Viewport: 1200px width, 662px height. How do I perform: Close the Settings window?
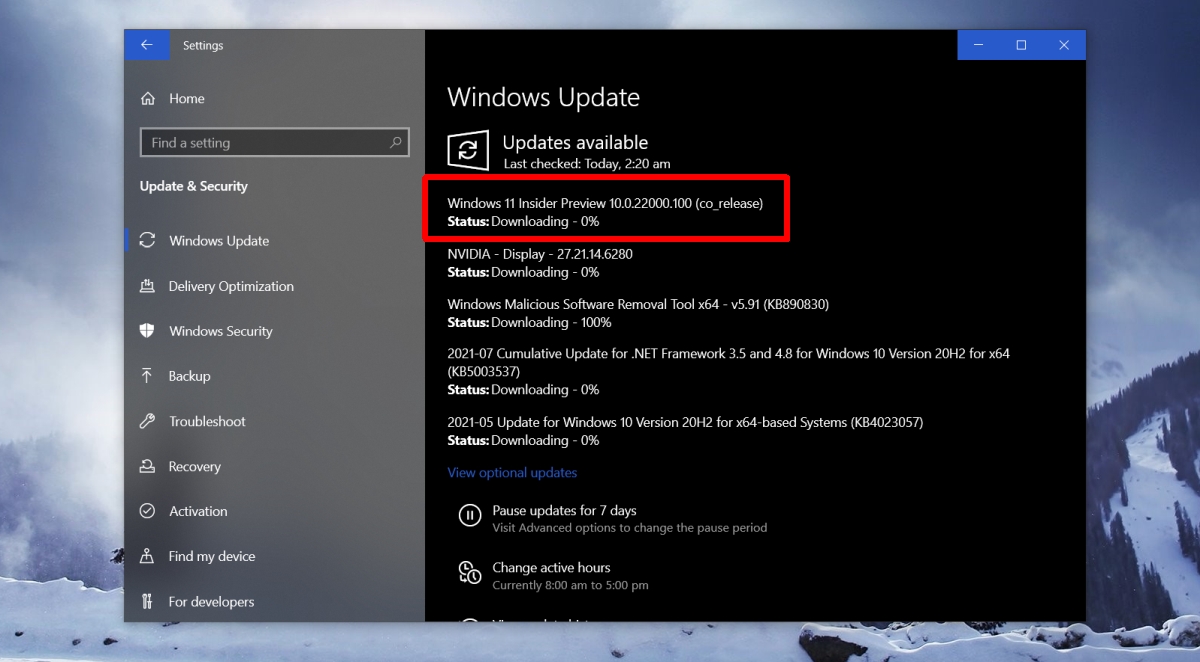coord(1064,45)
